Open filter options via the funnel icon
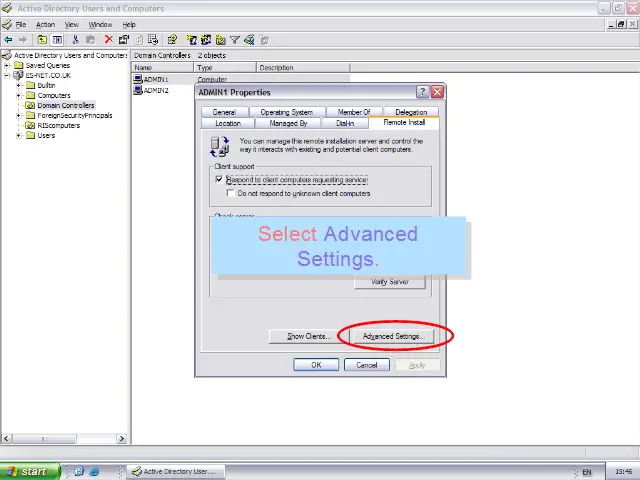The image size is (640, 480). [235, 40]
